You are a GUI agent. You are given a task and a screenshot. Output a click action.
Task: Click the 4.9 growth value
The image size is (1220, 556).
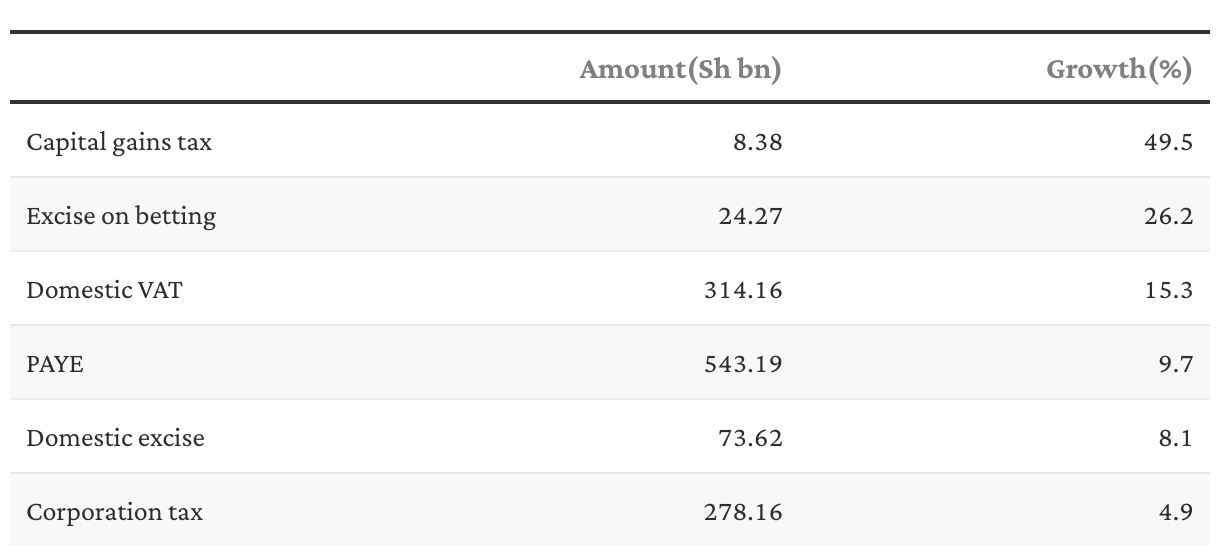(1176, 512)
